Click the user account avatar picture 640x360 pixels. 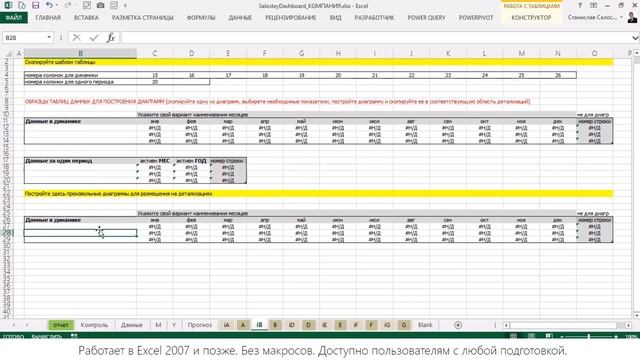tap(632, 18)
